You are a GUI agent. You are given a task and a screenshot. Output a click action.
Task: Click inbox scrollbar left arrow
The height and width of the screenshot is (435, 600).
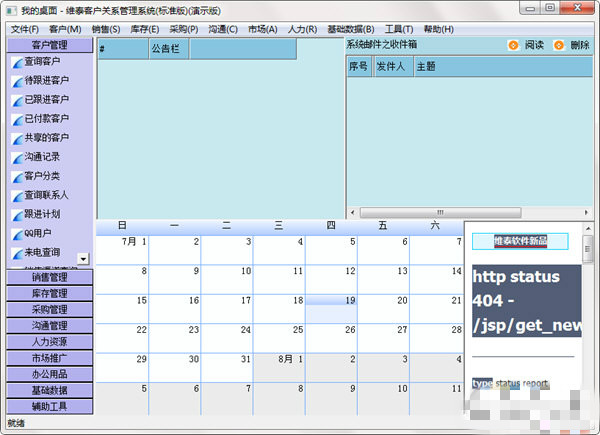pyautogui.click(x=353, y=212)
